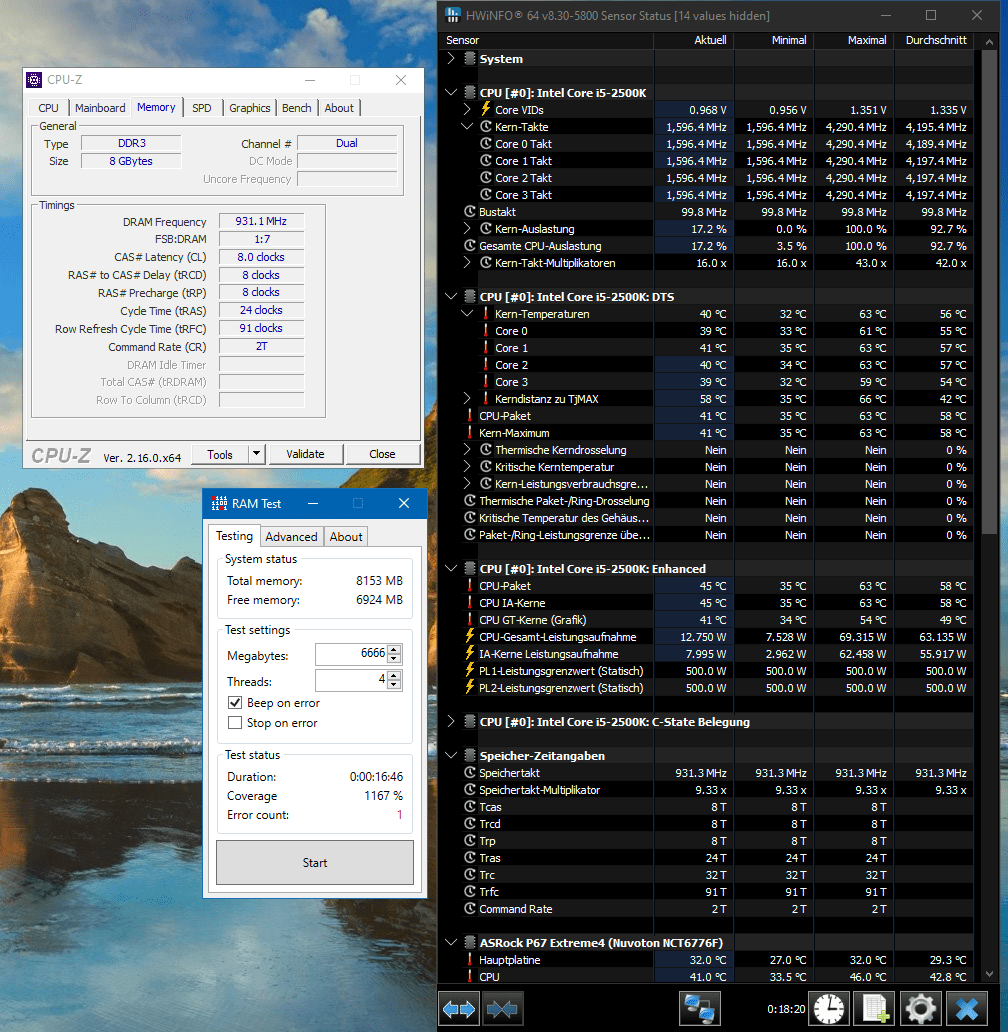Screen dimensions: 1008x1032
Task: Open HWiNFO settings gear icon
Action: pyautogui.click(x=920, y=1009)
